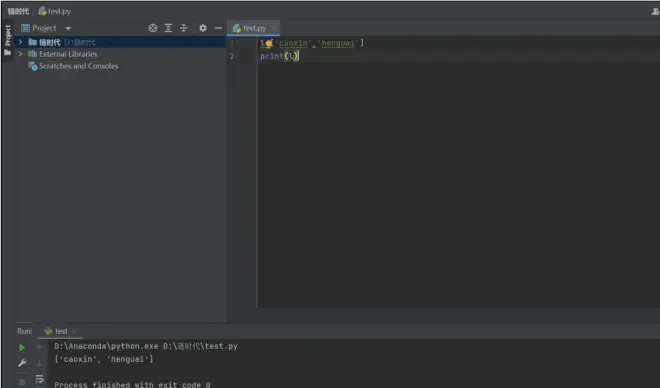Toggle the vertical Project side tab

8,35
